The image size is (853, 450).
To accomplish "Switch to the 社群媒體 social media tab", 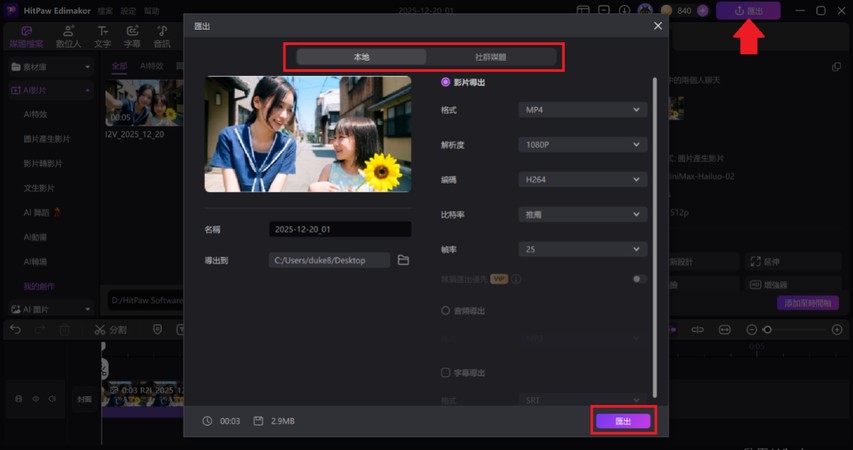I will click(491, 57).
